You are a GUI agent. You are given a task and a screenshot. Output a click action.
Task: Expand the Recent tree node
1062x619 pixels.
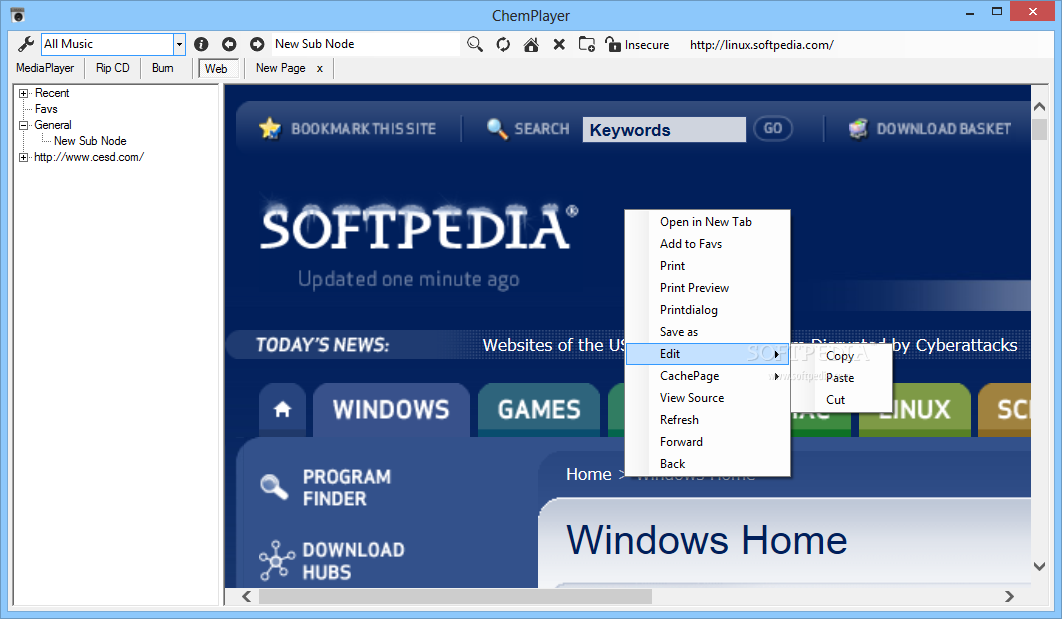click(24, 93)
